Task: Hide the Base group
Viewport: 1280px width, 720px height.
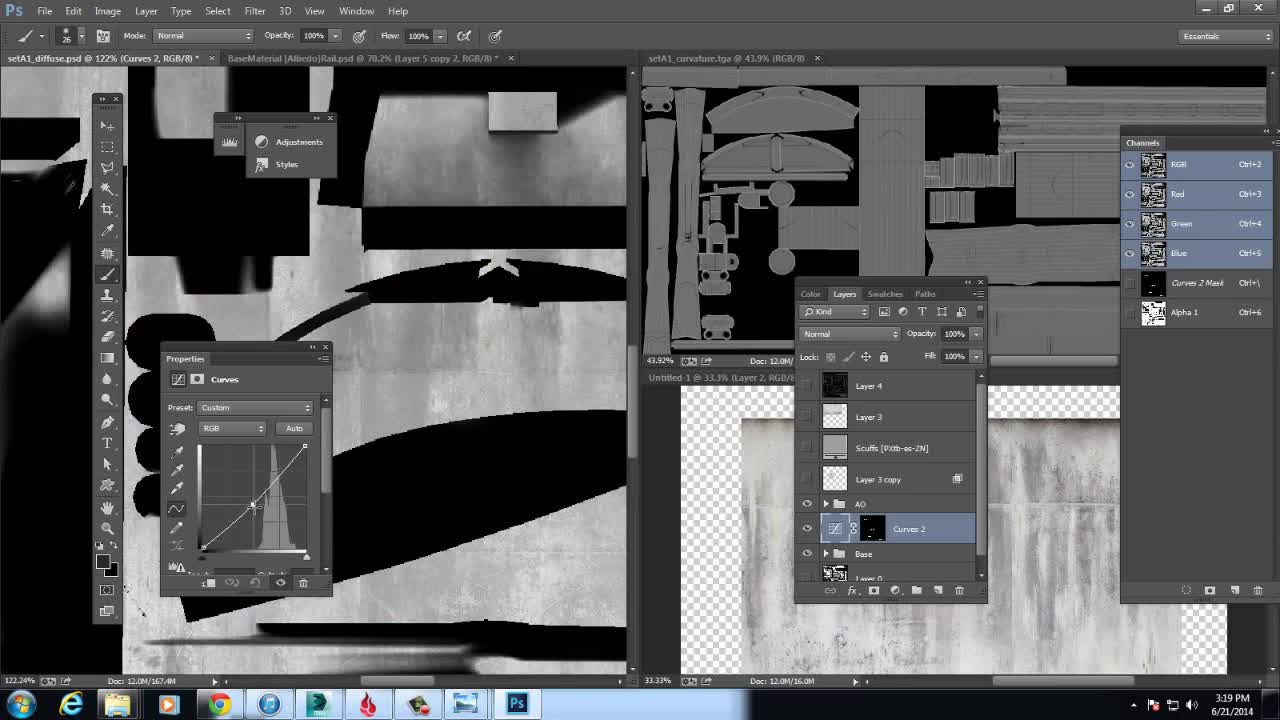Action: (807, 554)
